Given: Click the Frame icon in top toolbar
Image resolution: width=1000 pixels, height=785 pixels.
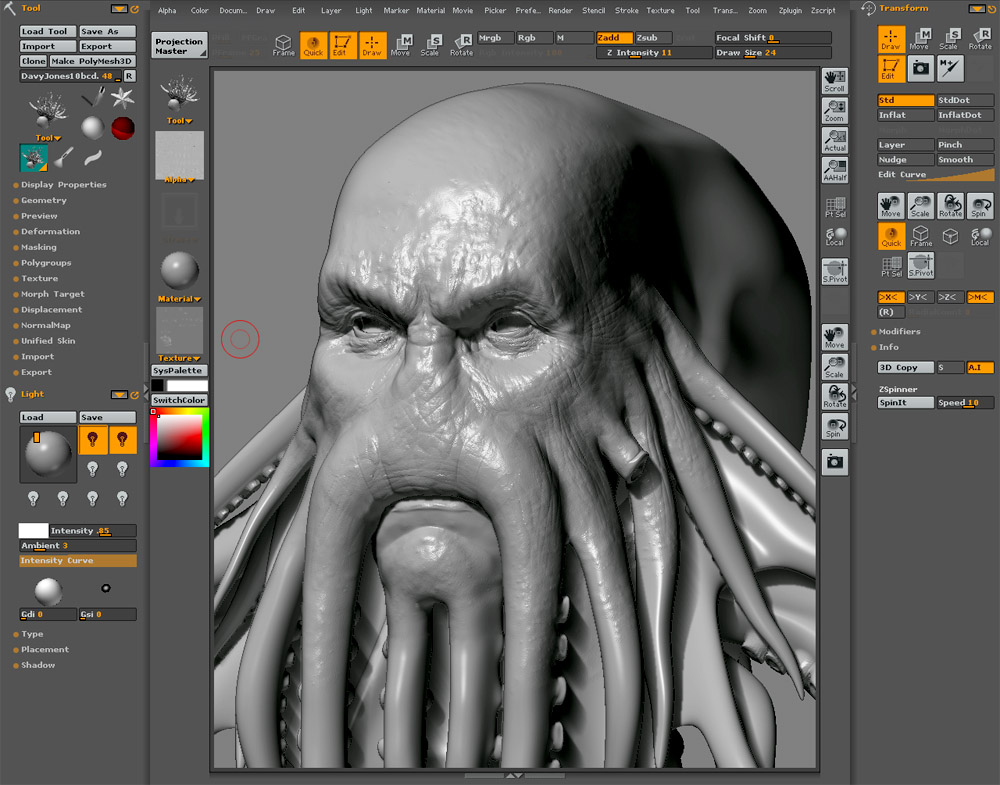Looking at the screenshot, I should [x=283, y=45].
